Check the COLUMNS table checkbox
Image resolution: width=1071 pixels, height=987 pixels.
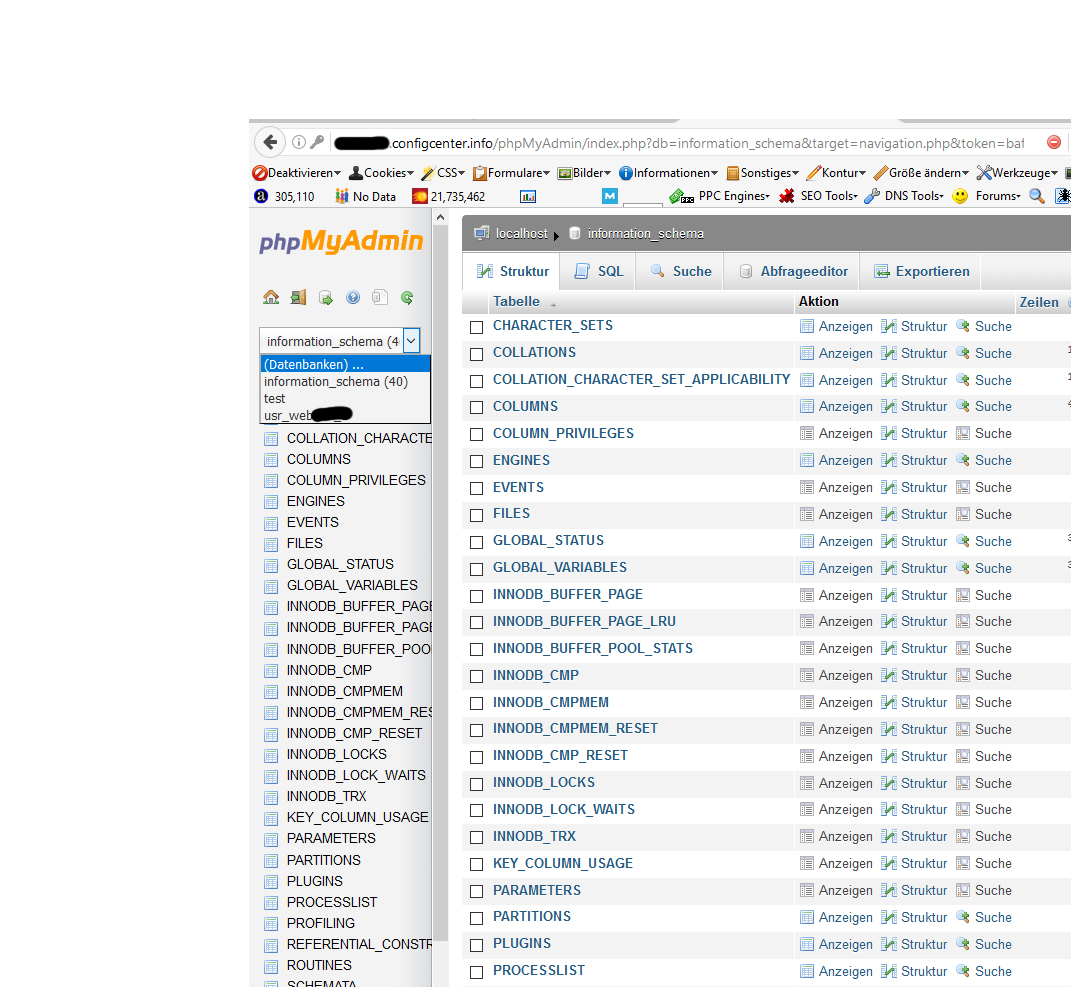(477, 408)
